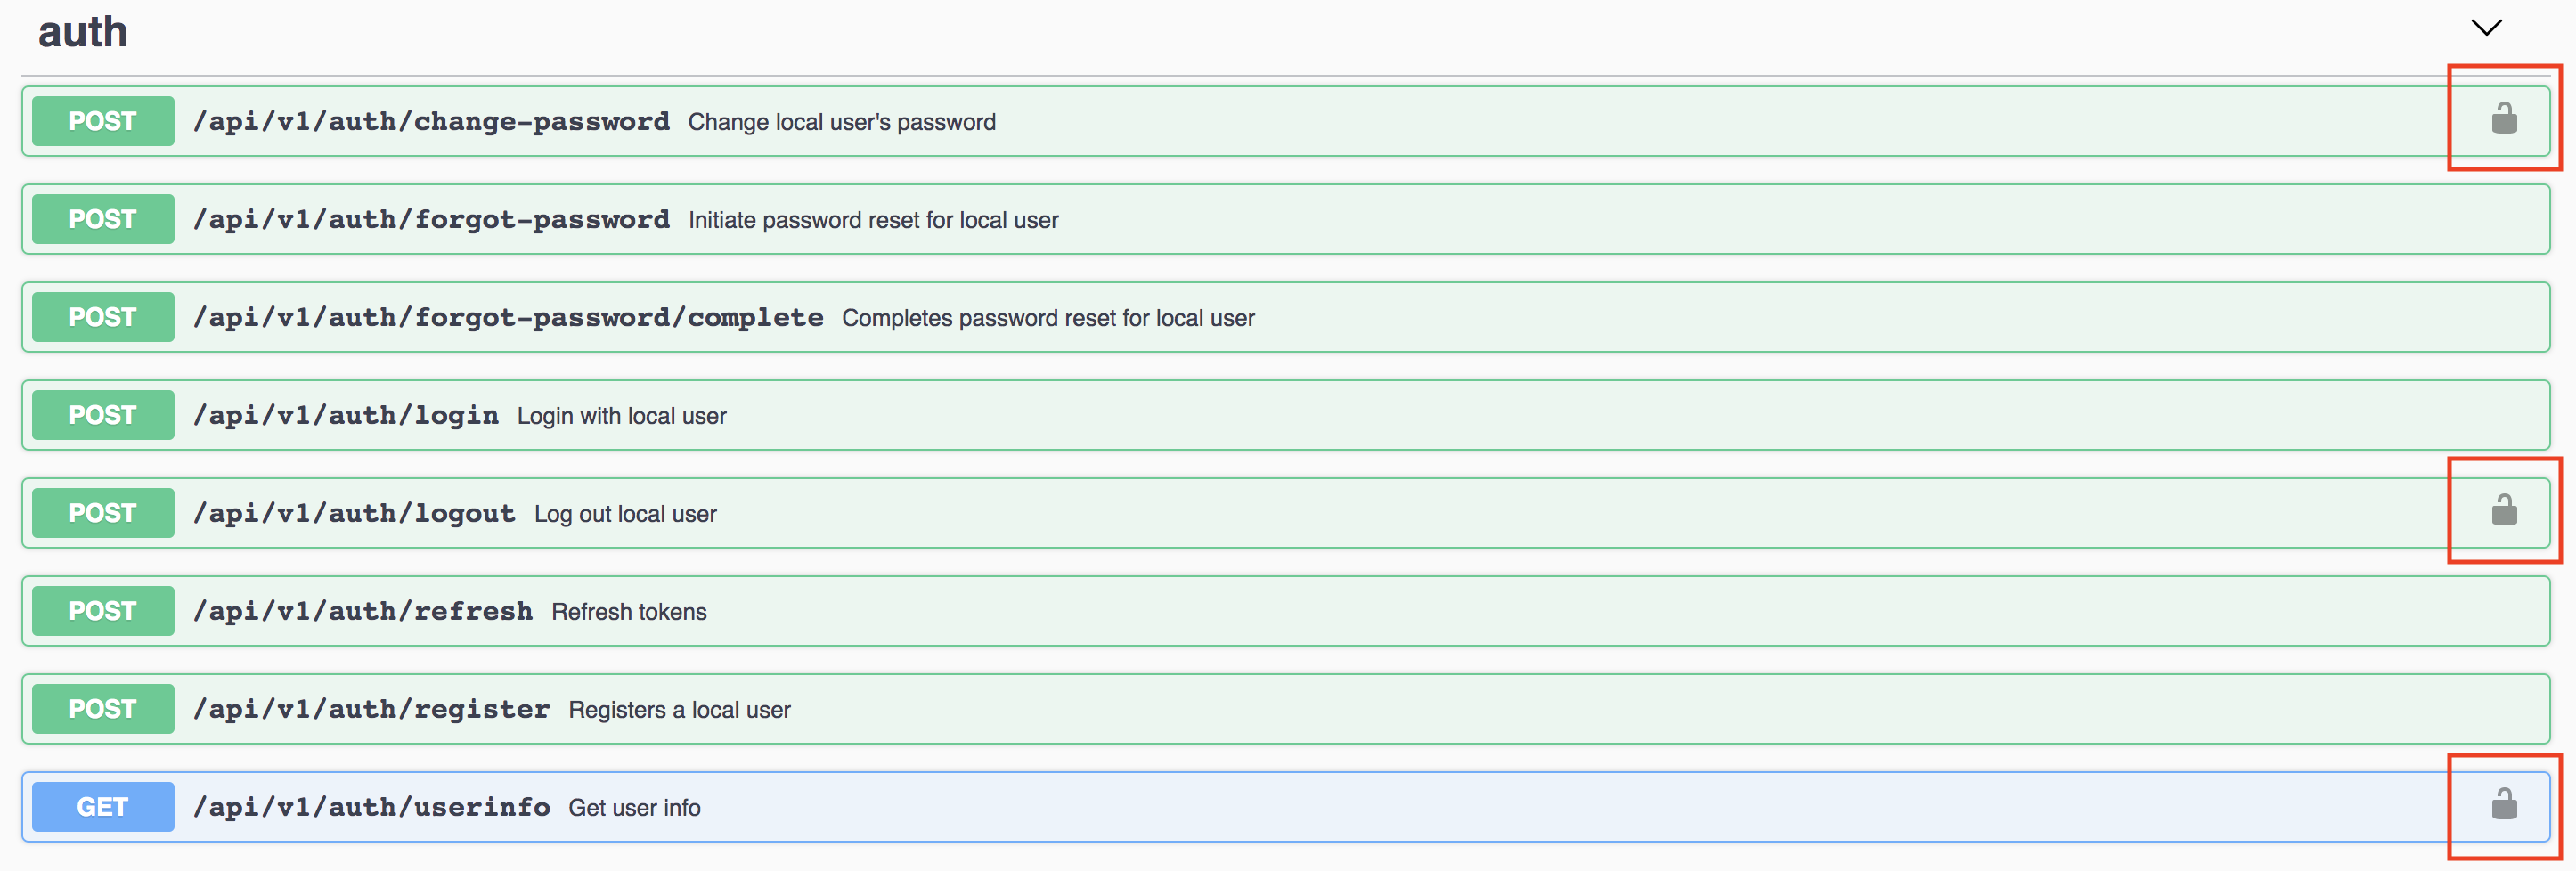This screenshot has height=871, width=2576.
Task: Click the /api/v1/auth/register path text
Action: tap(371, 708)
